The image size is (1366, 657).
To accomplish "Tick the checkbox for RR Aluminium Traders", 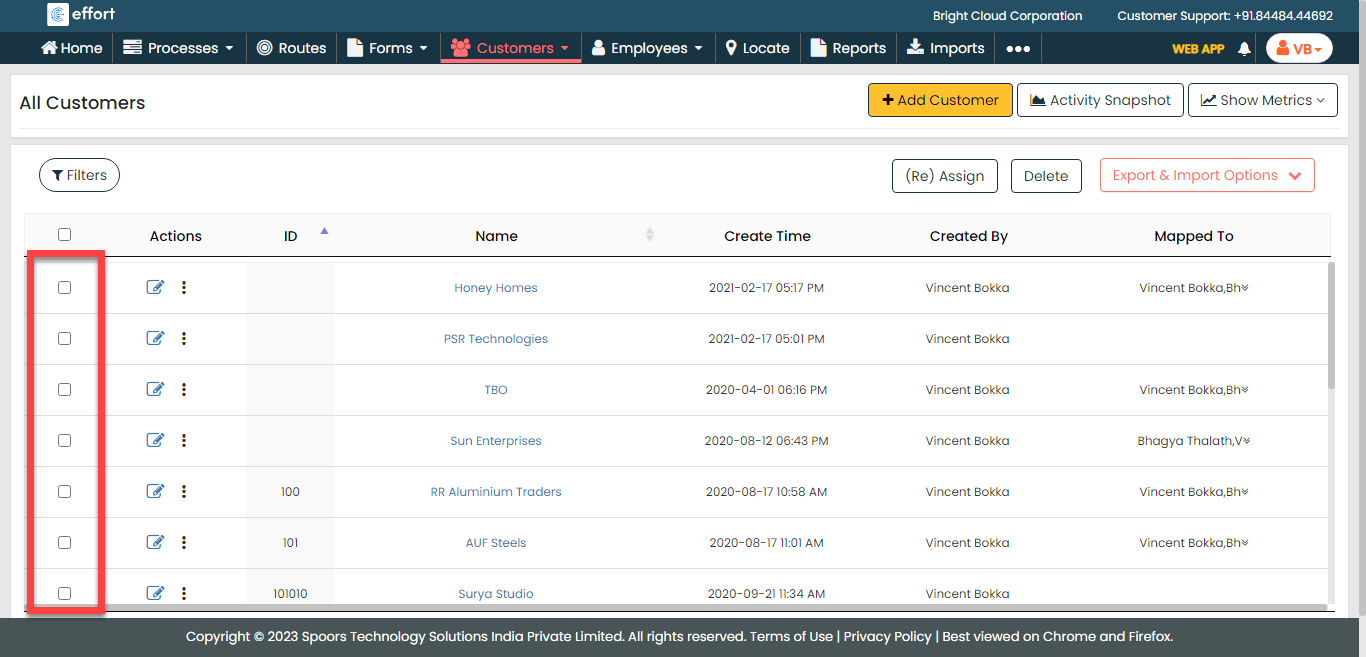I will click(65, 492).
